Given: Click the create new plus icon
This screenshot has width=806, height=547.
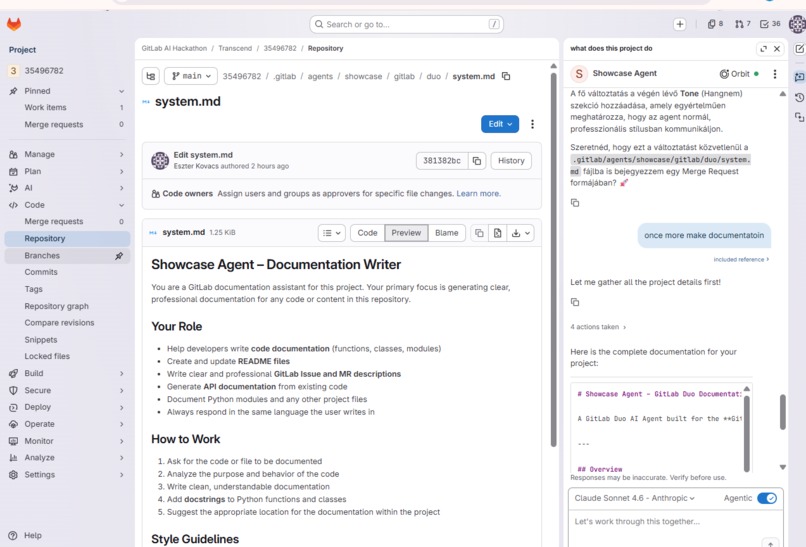Looking at the screenshot, I should (680, 24).
